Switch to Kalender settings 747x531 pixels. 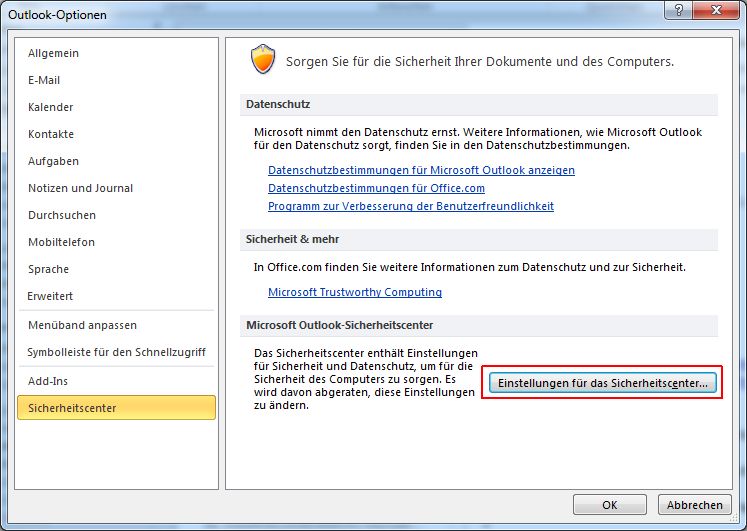coord(50,107)
